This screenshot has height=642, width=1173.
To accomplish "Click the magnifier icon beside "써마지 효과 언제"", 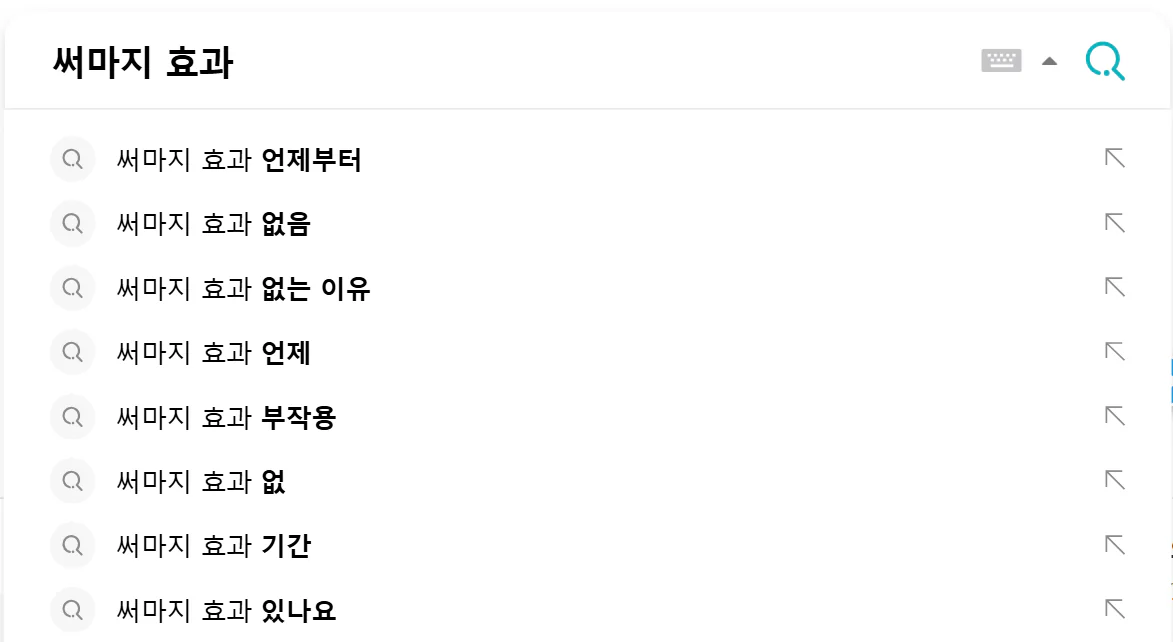I will [71, 352].
